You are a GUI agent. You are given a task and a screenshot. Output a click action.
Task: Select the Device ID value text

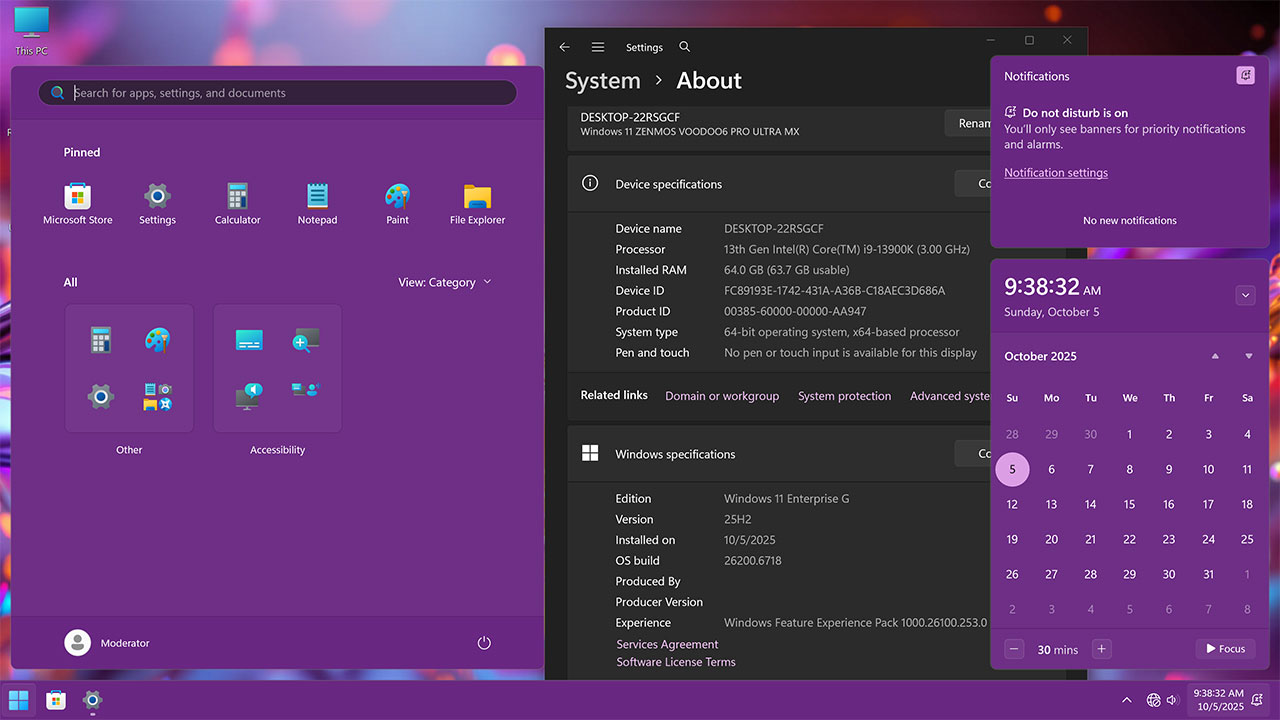(834, 291)
